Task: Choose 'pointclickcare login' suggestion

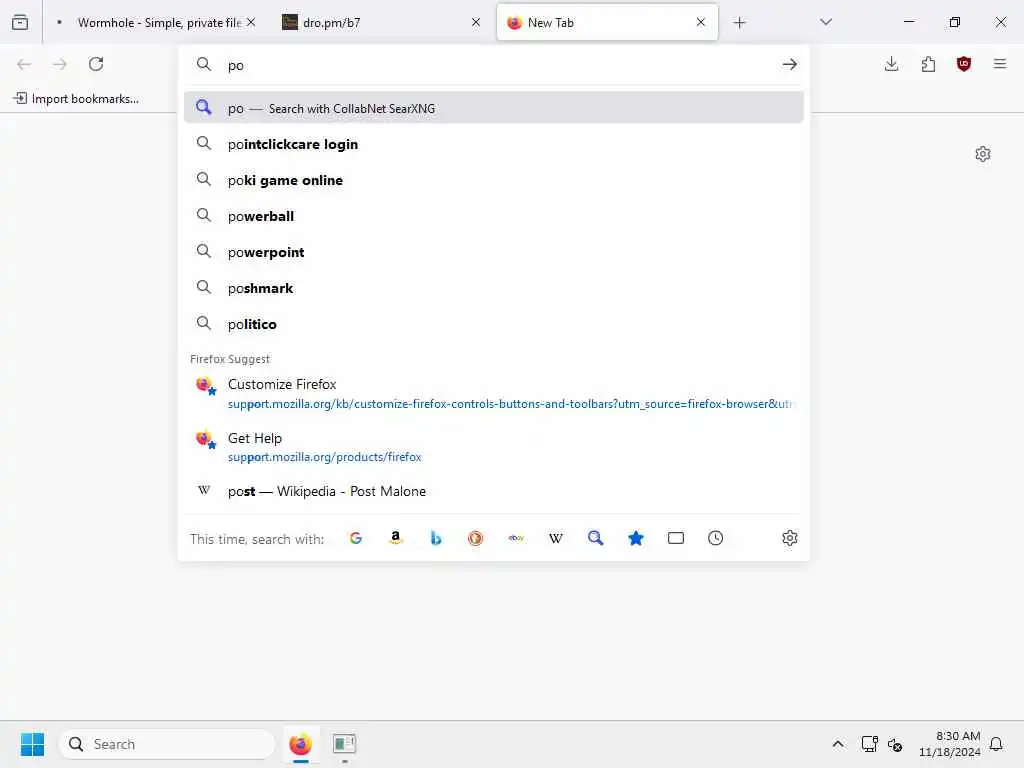Action: 494,144
